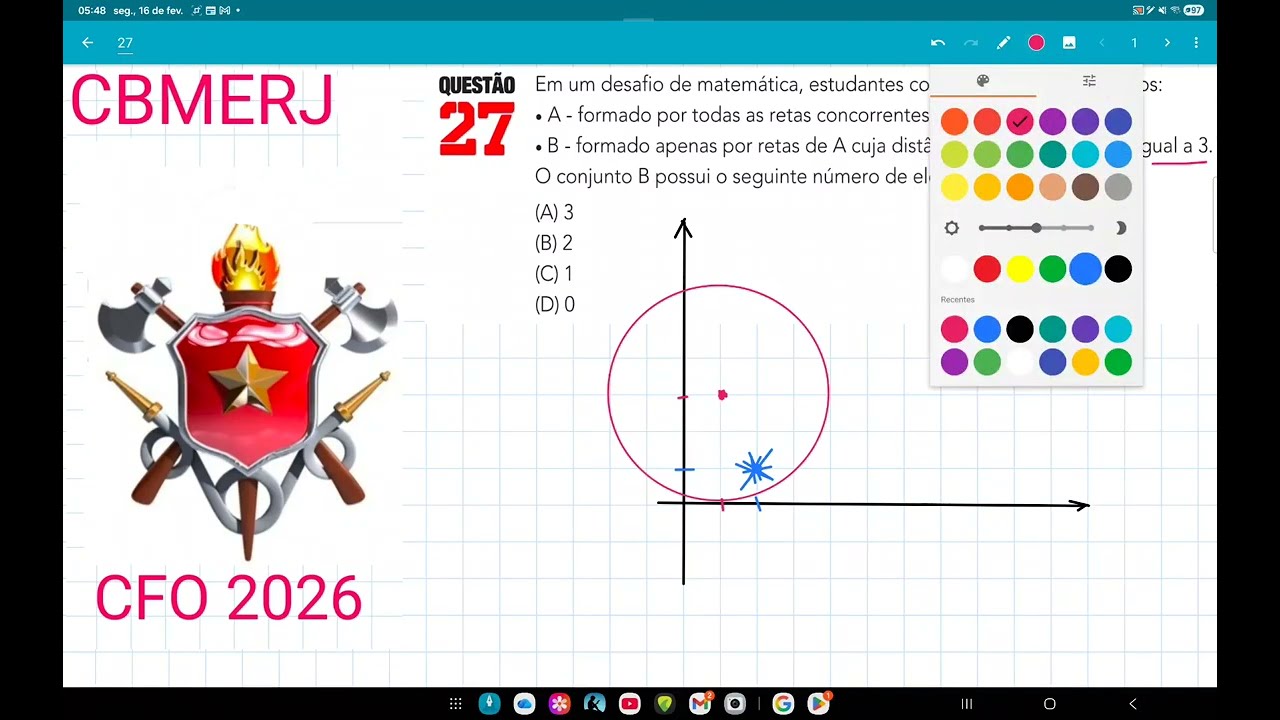Choose bright yellow in the shade row under slider
The width and height of the screenshot is (1280, 720).
[x=1019, y=269]
